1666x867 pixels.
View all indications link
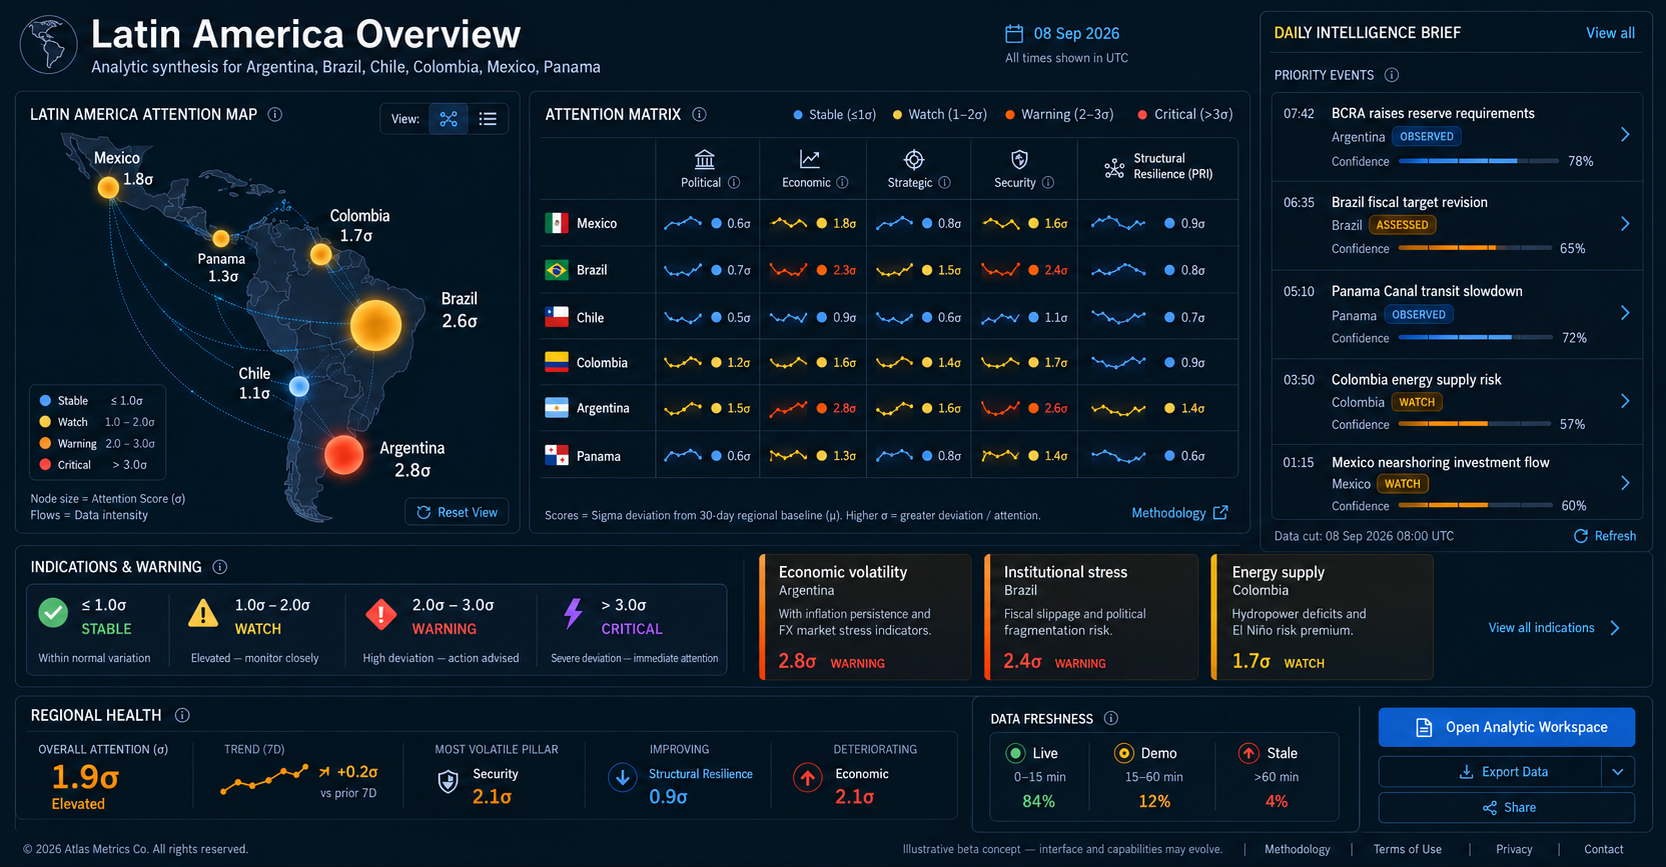[1554, 628]
